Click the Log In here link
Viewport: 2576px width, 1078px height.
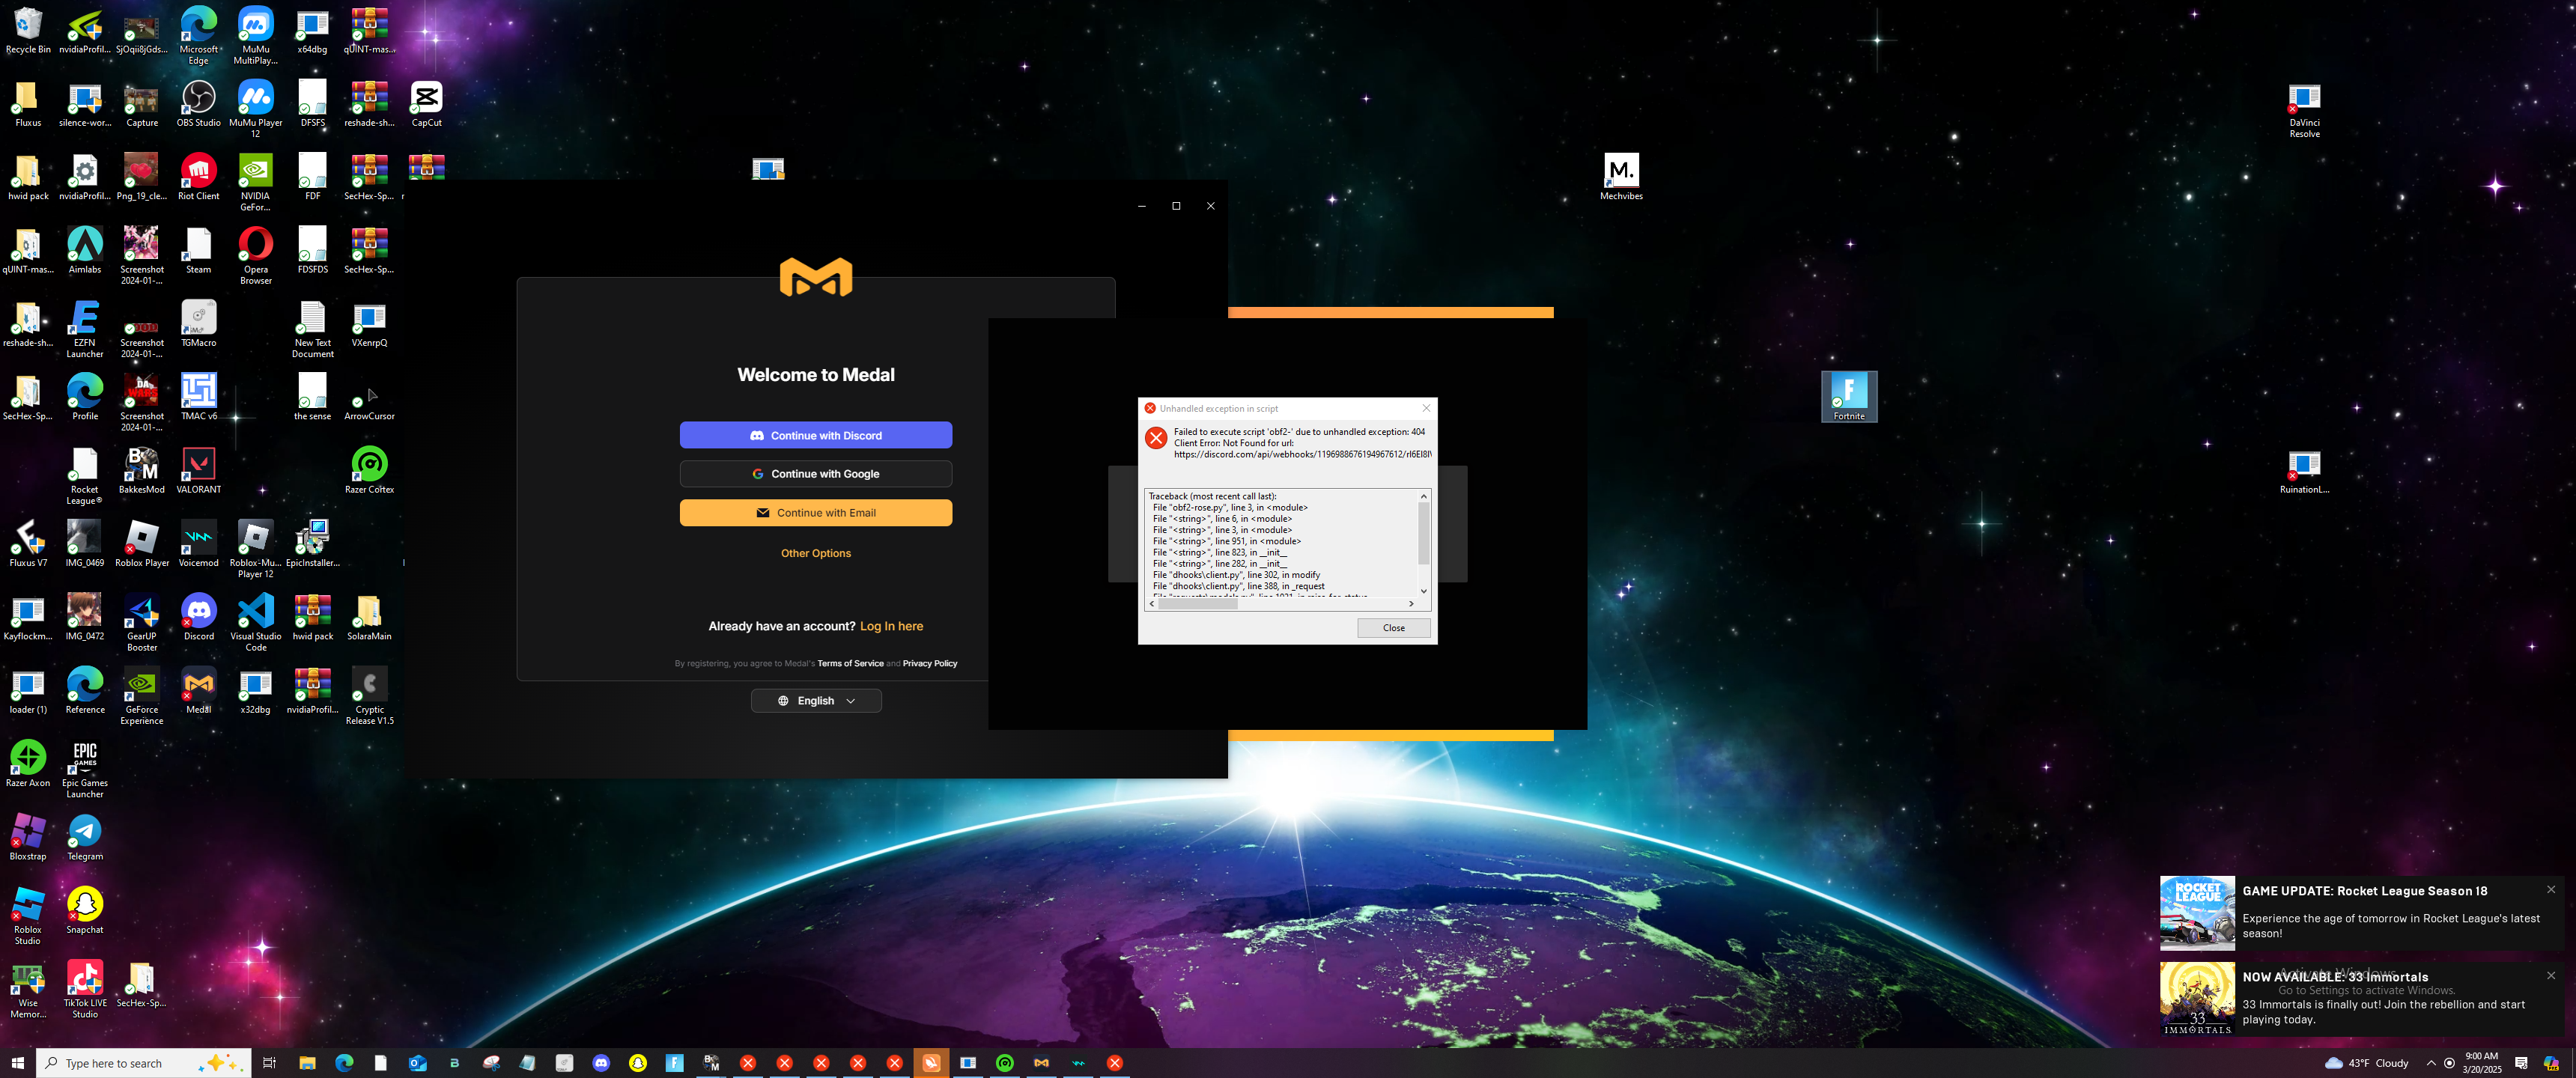point(891,626)
